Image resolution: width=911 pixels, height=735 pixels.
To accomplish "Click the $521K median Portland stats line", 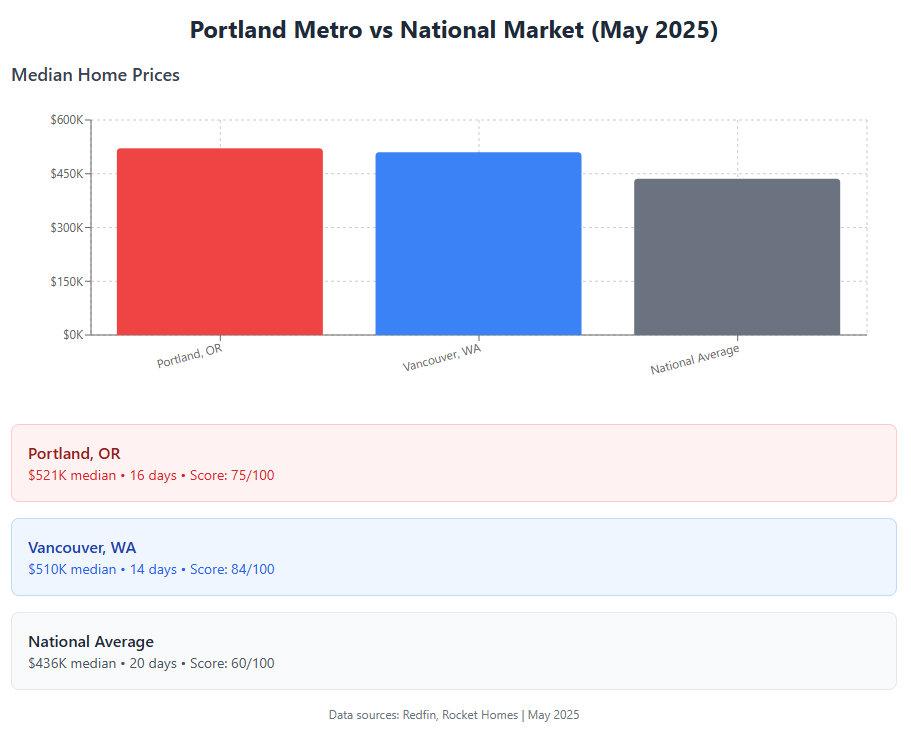I will [x=151, y=475].
